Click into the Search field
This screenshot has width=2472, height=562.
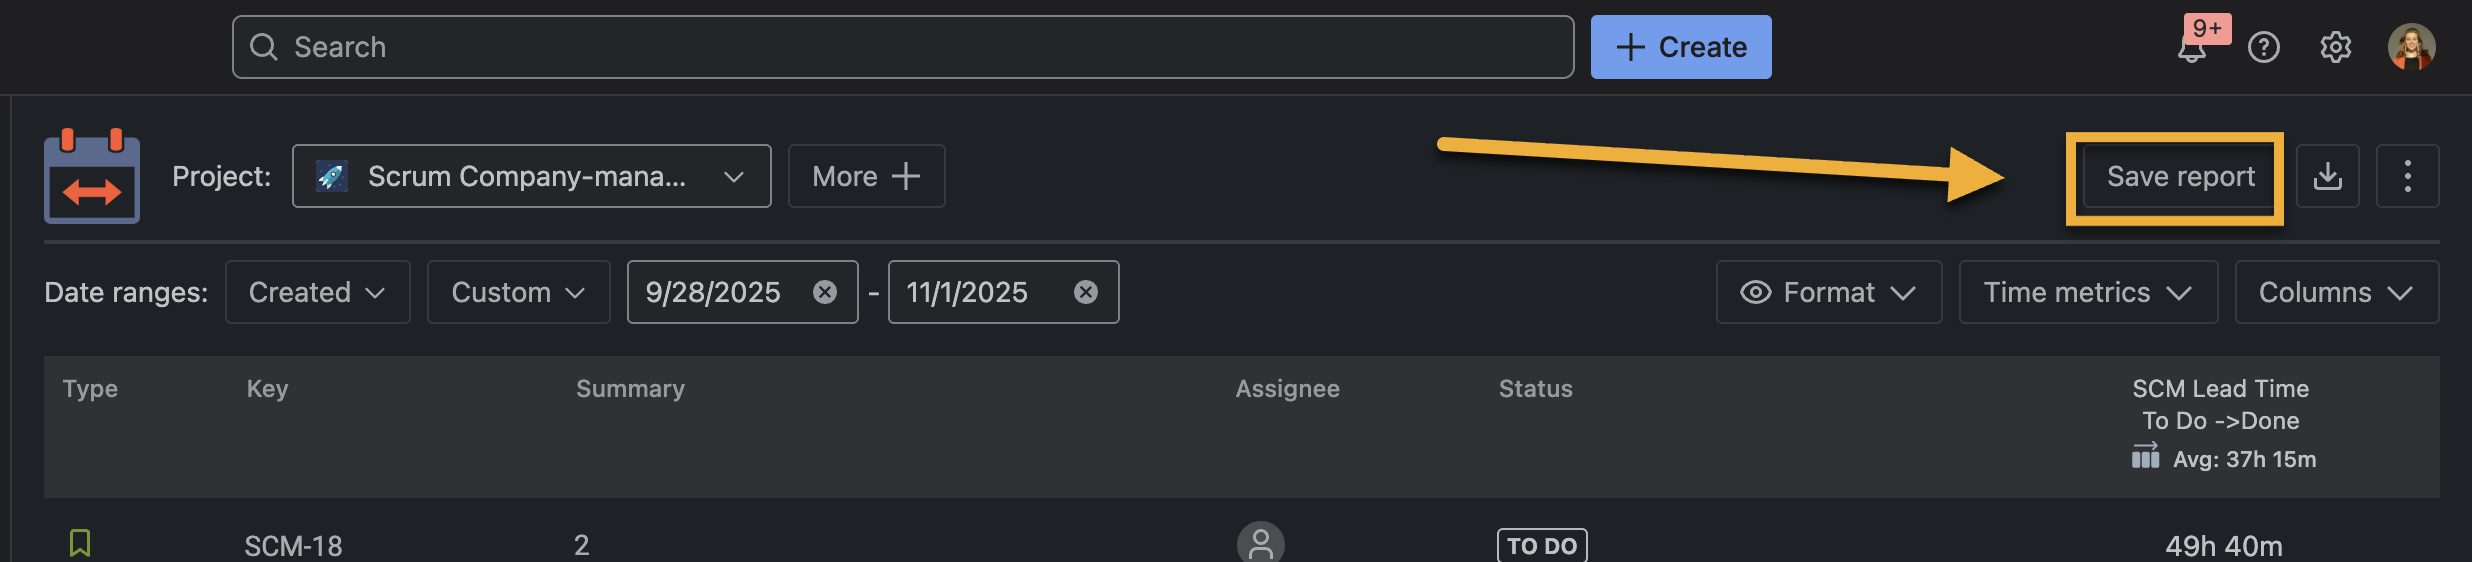point(900,47)
